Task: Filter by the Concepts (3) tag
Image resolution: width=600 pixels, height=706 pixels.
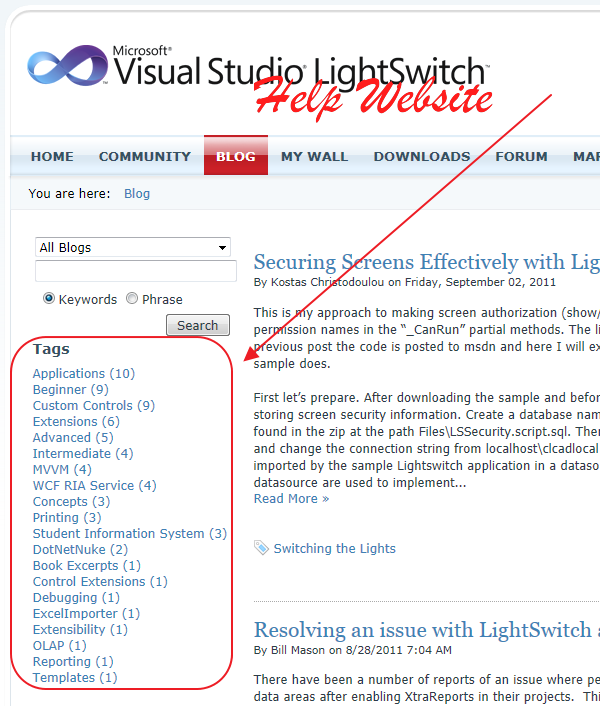Action: tap(71, 502)
